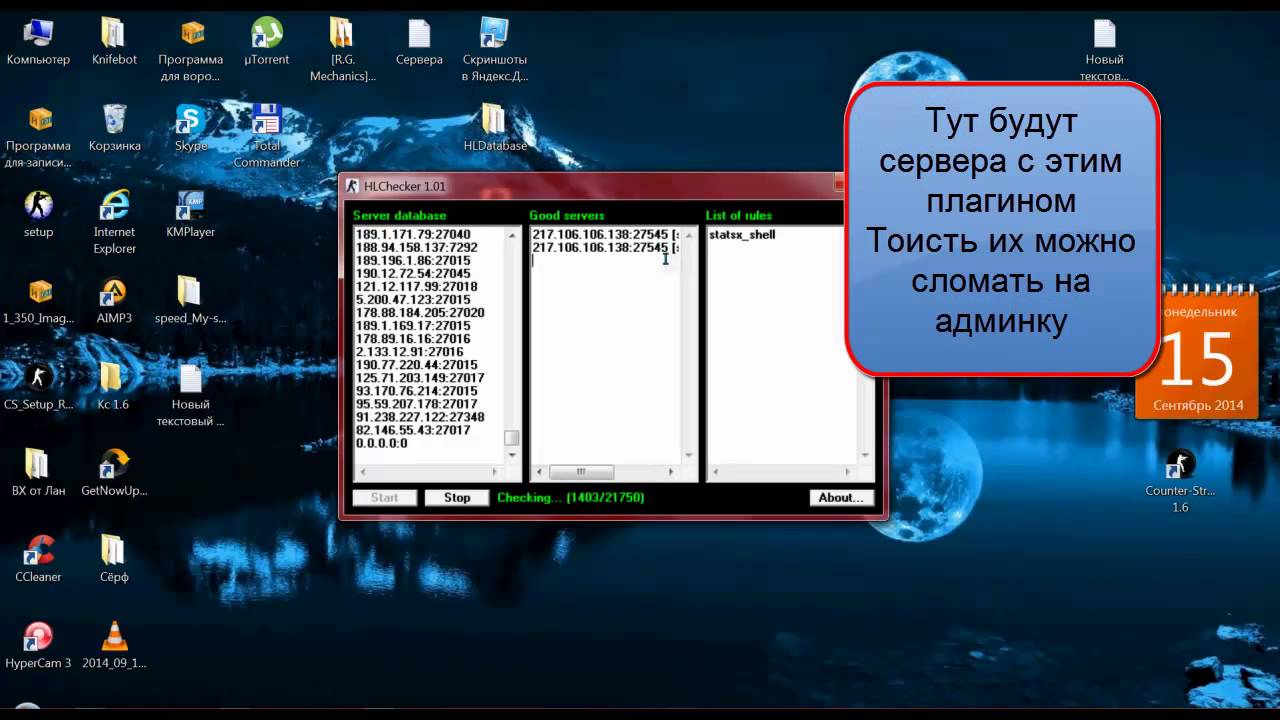Select server 190.12.72.54:27045
The image size is (1280, 720).
413,274
